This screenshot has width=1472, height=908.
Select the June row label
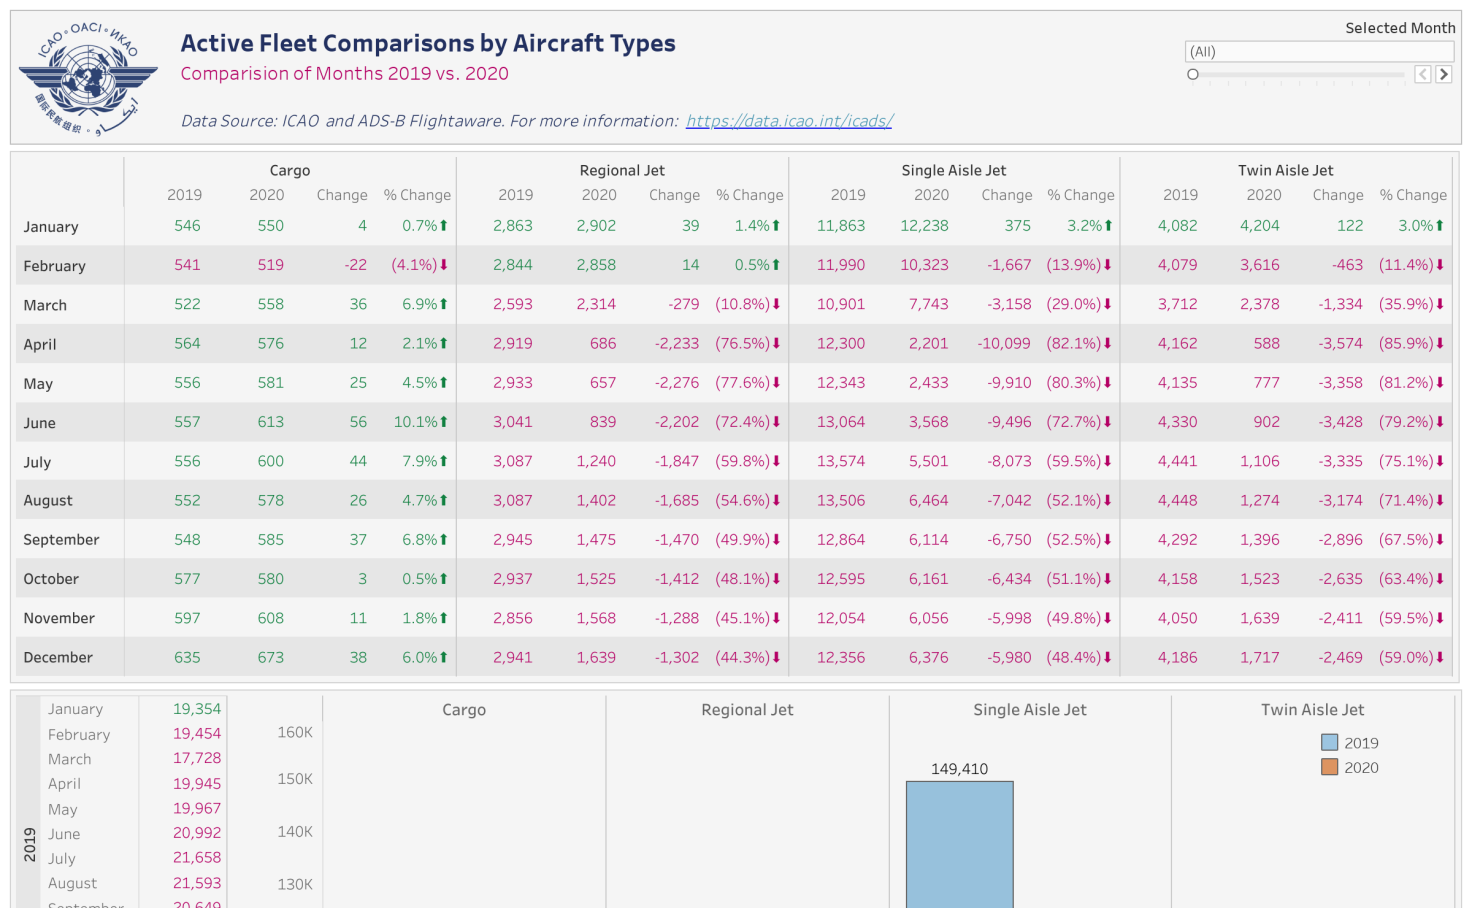point(40,423)
